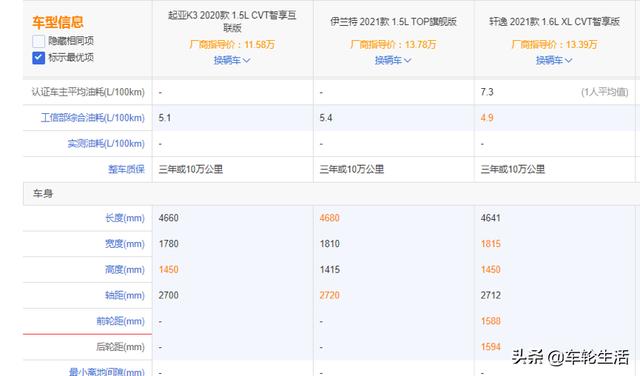This screenshot has width=640, height=376.
Task: Click the 1810 width value
Action: click(329, 244)
